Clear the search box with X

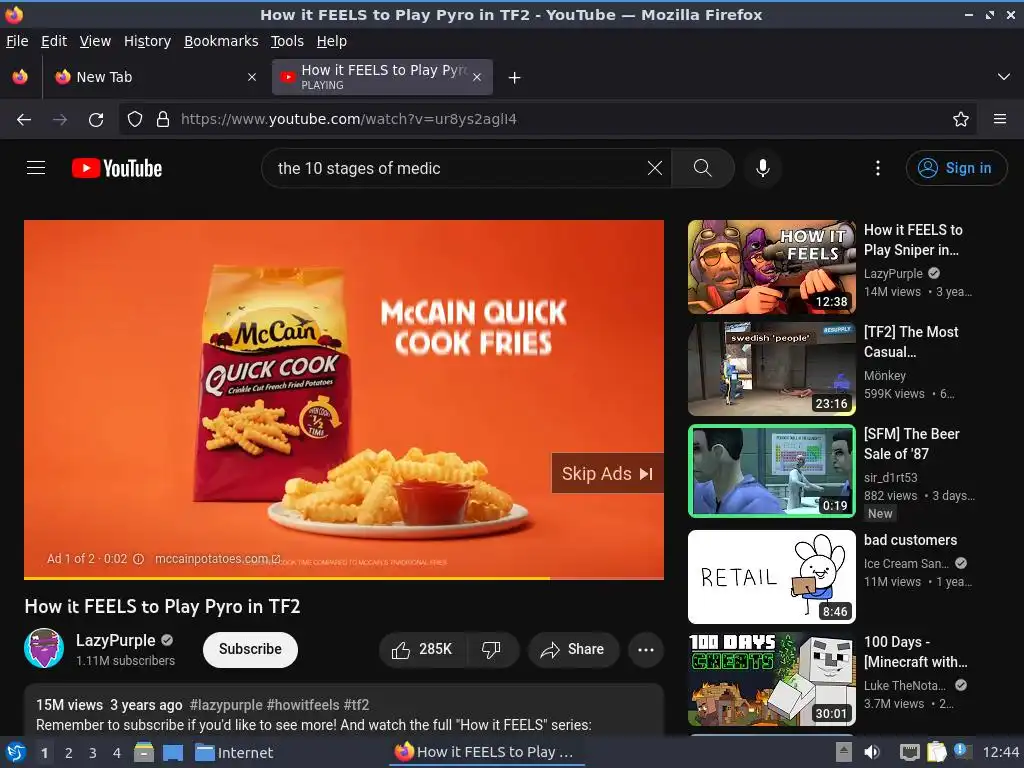tap(654, 168)
